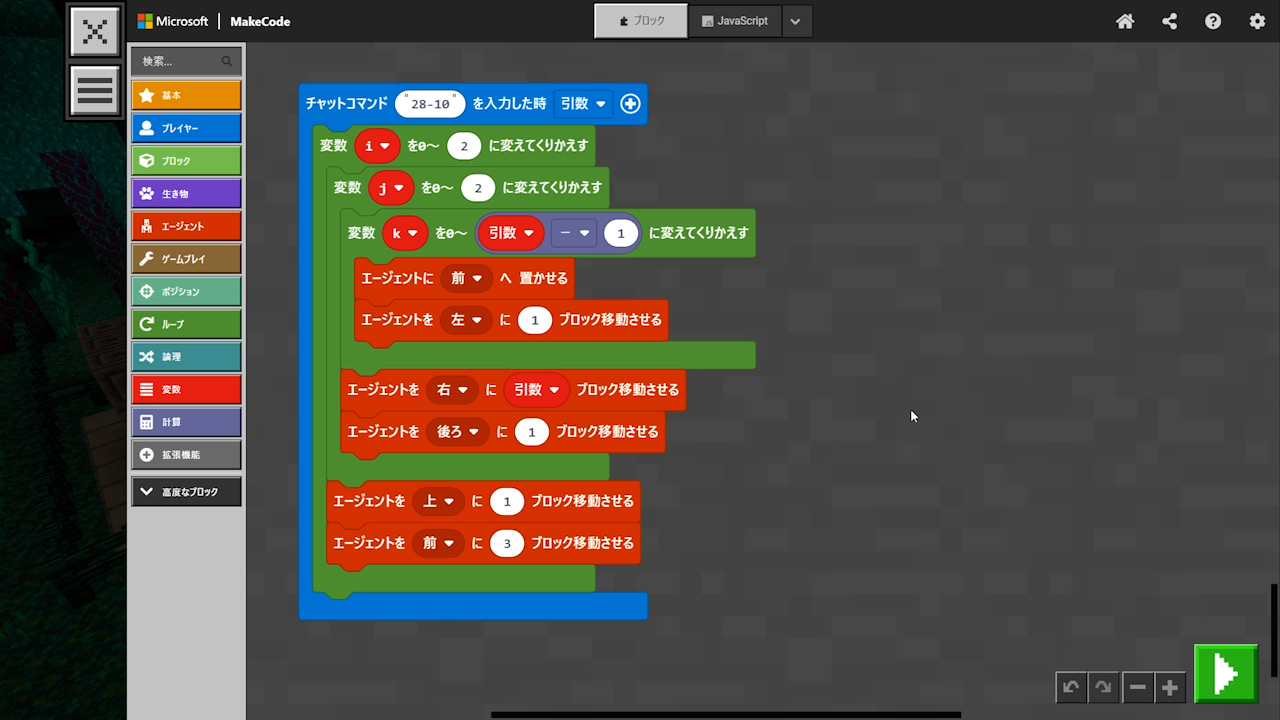Open the エージェント block category

186,226
